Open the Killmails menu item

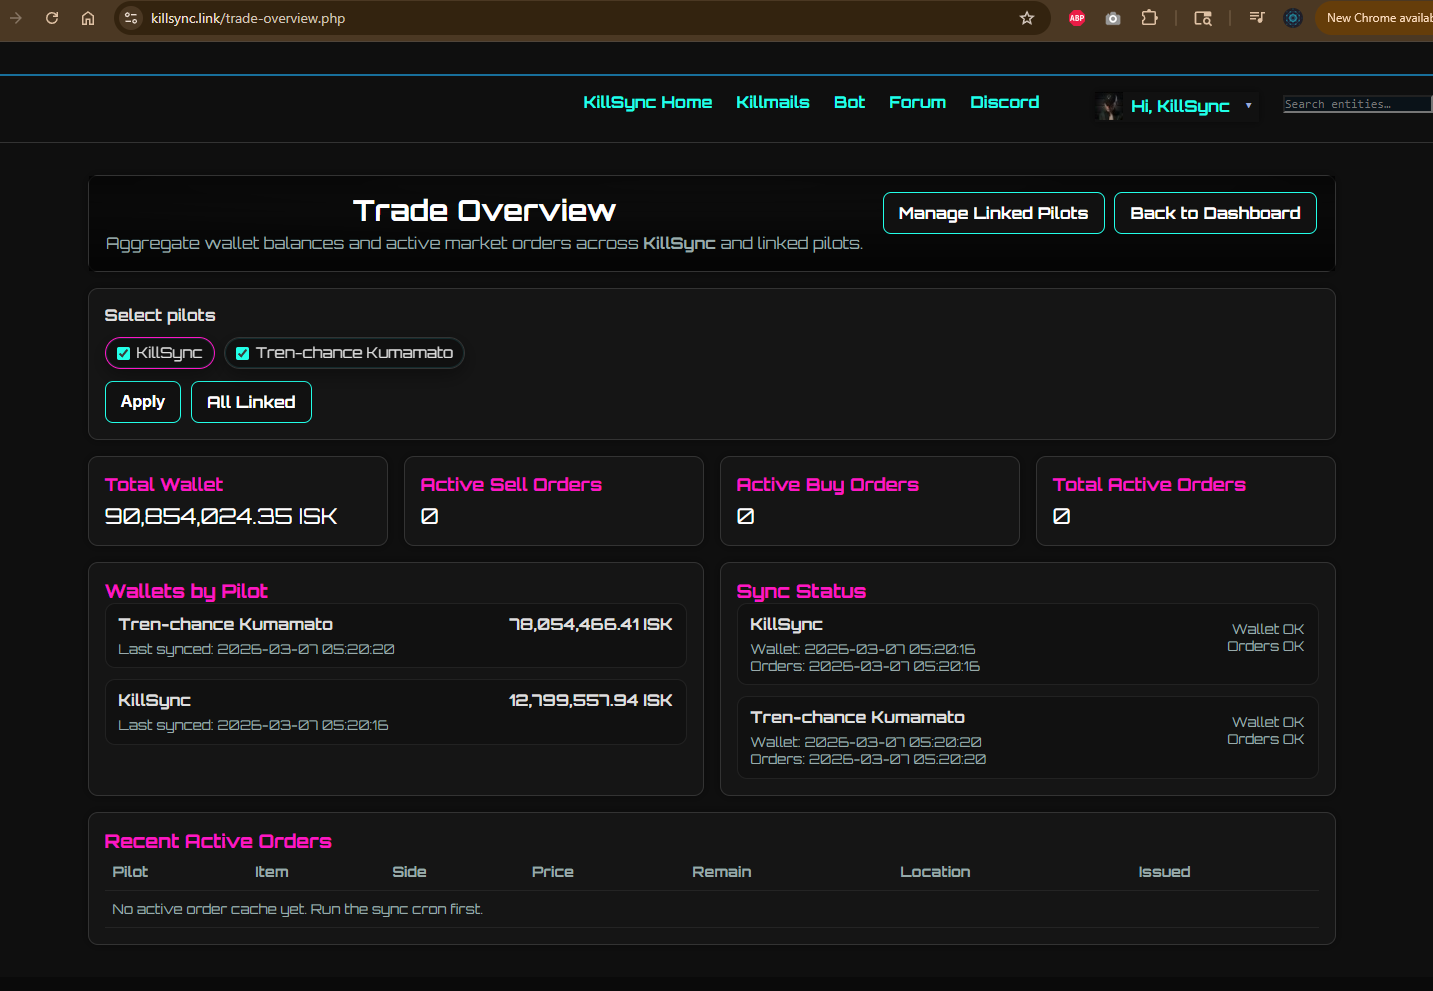(x=772, y=102)
